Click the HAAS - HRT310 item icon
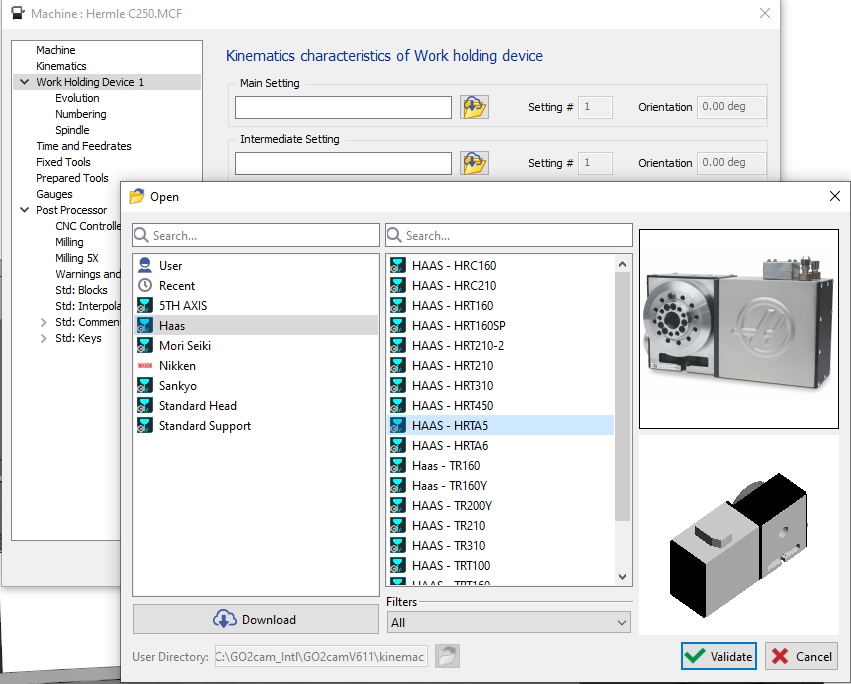The image size is (851, 684). click(x=398, y=386)
